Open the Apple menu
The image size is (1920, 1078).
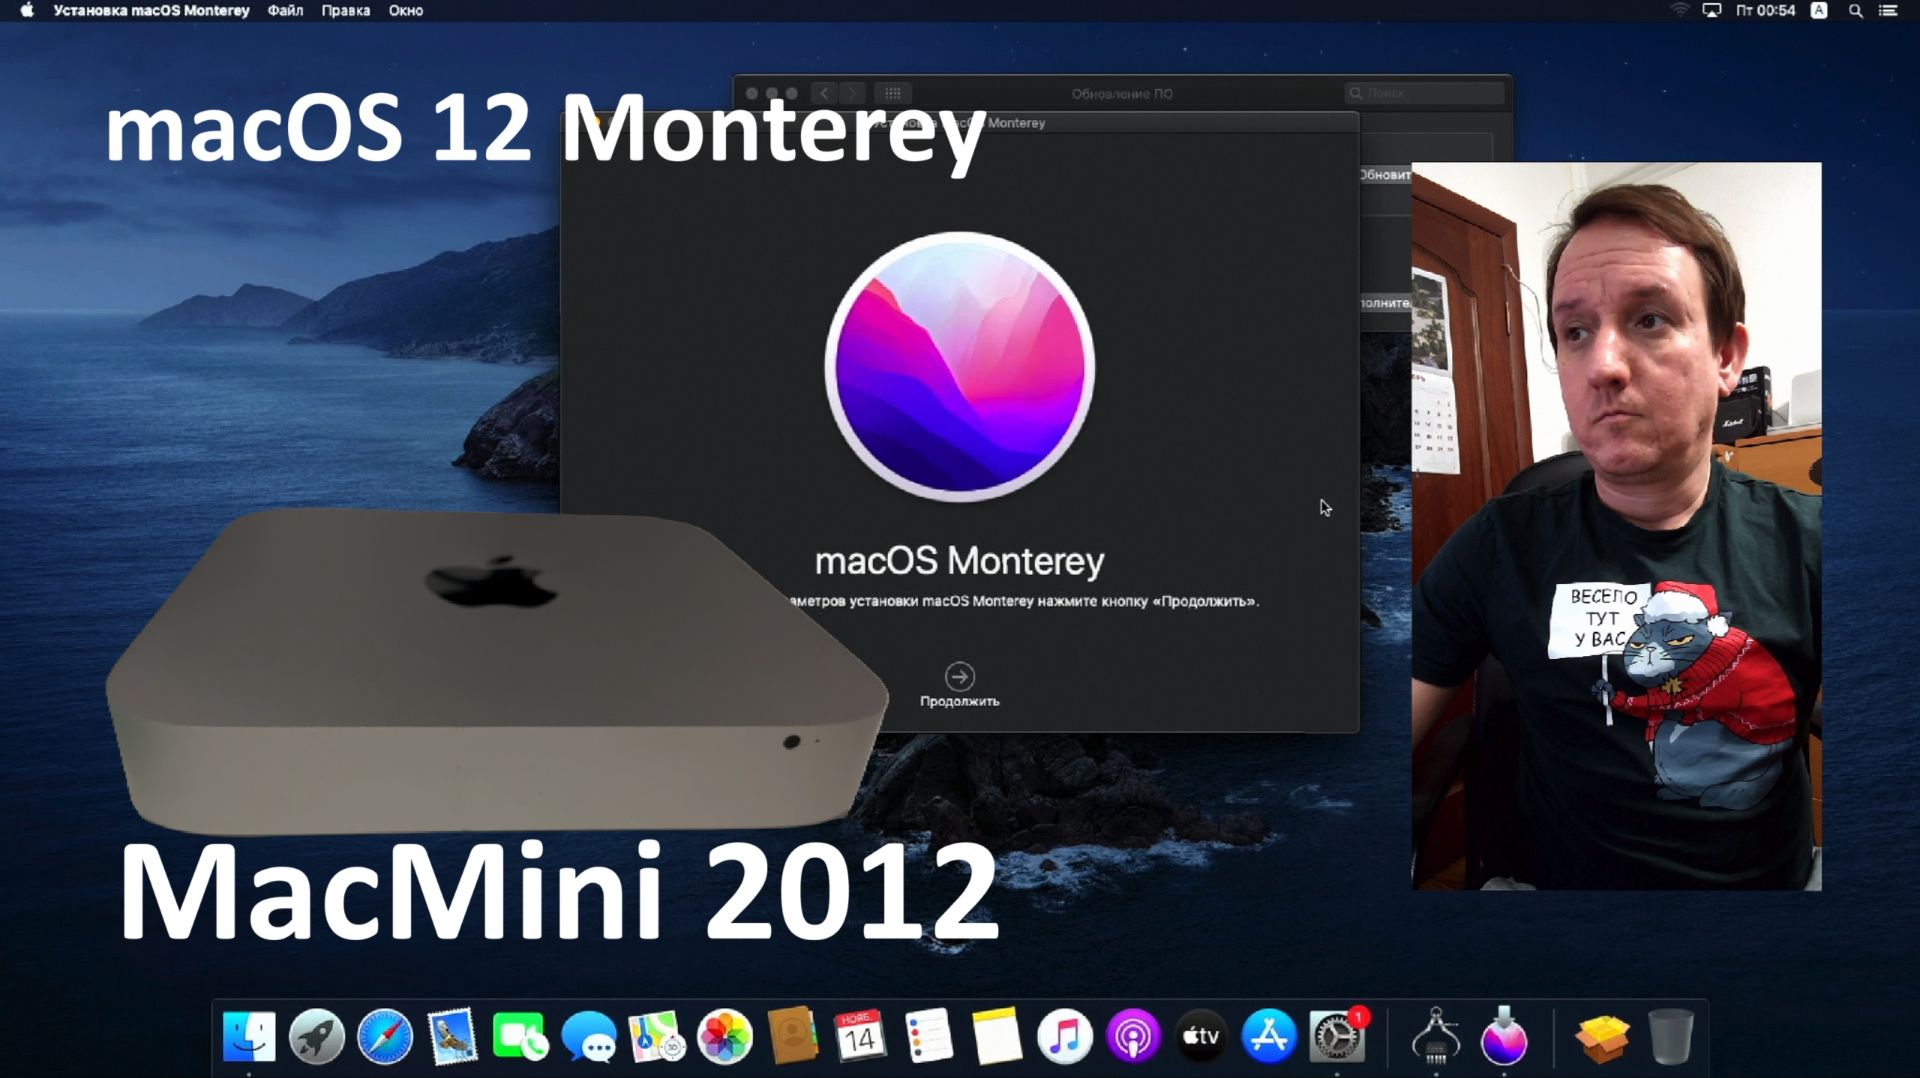27,11
